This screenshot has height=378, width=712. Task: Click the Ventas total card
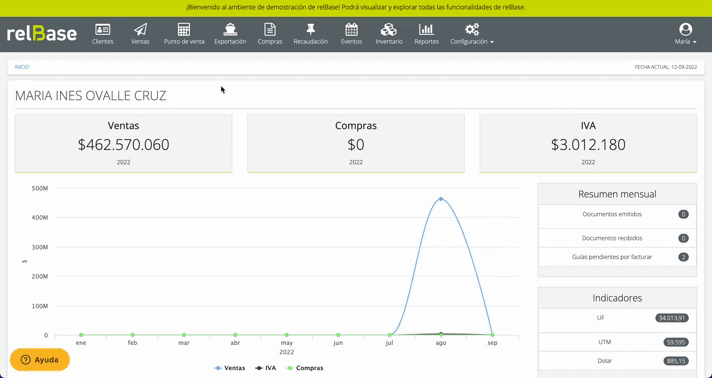pos(124,143)
